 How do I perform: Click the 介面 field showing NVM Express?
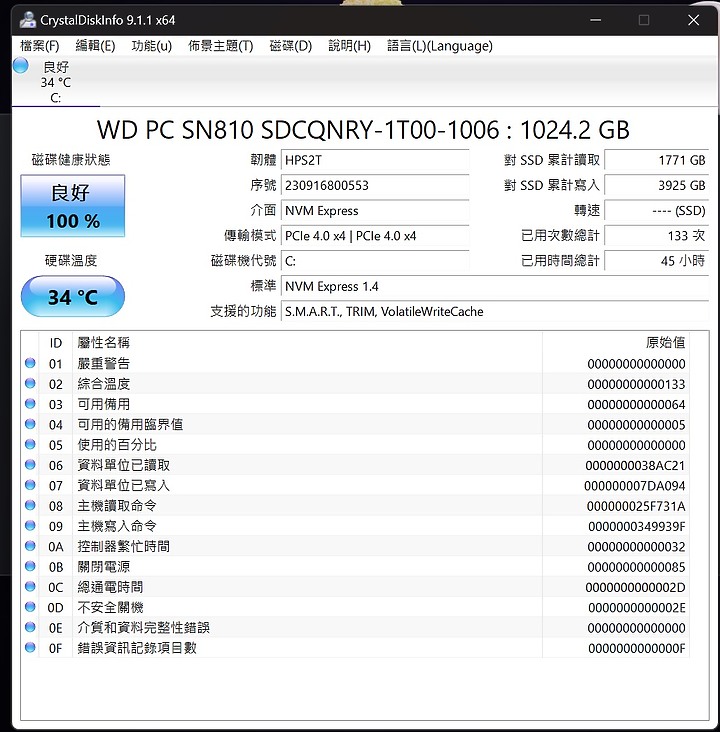(x=375, y=211)
